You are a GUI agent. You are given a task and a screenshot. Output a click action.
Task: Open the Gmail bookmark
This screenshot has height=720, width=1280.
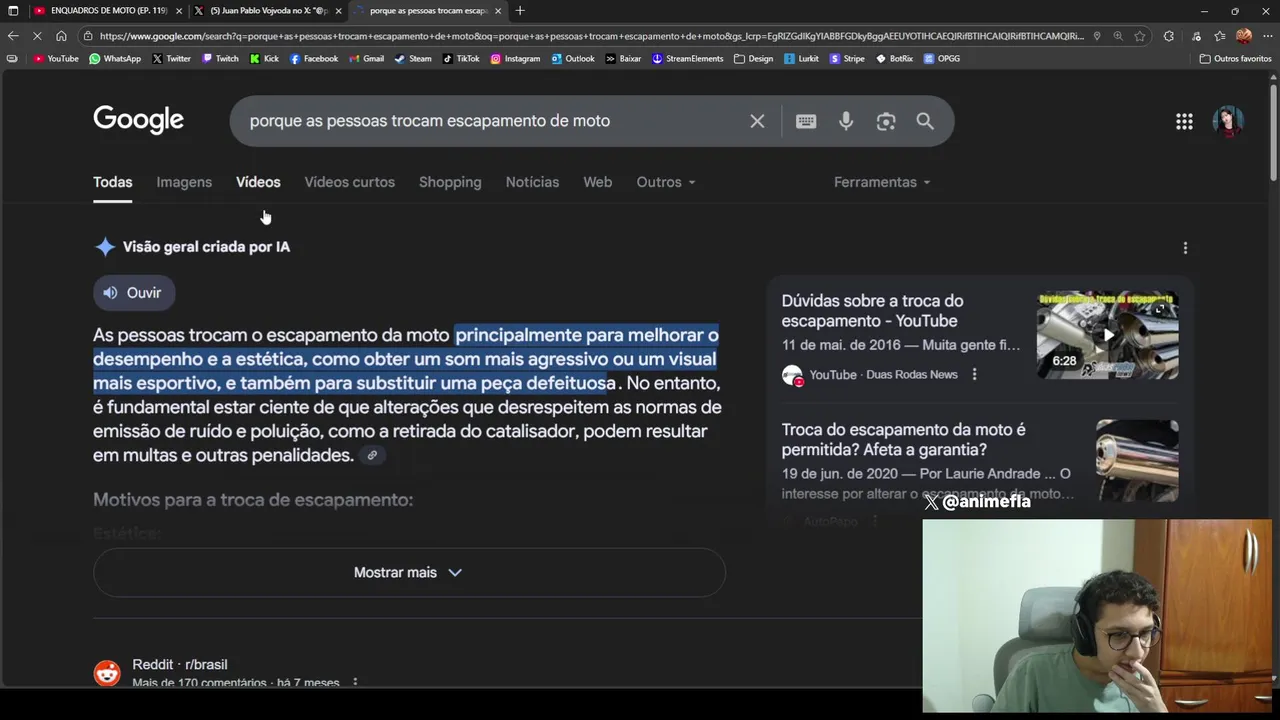(366, 59)
